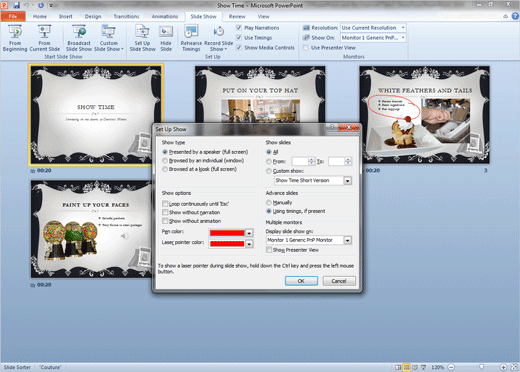Screen dimensions: 520x372
Task: Start slideshow From Current Slide
Action: (45, 38)
